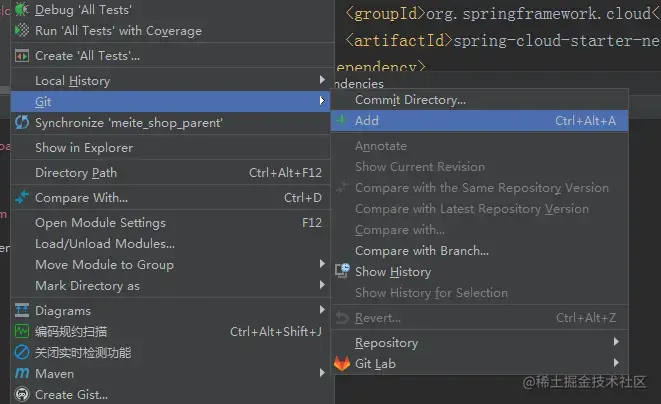Click the Ctrl+Alt+A shortcut label
Screen dimensions: 661x404
point(585,121)
